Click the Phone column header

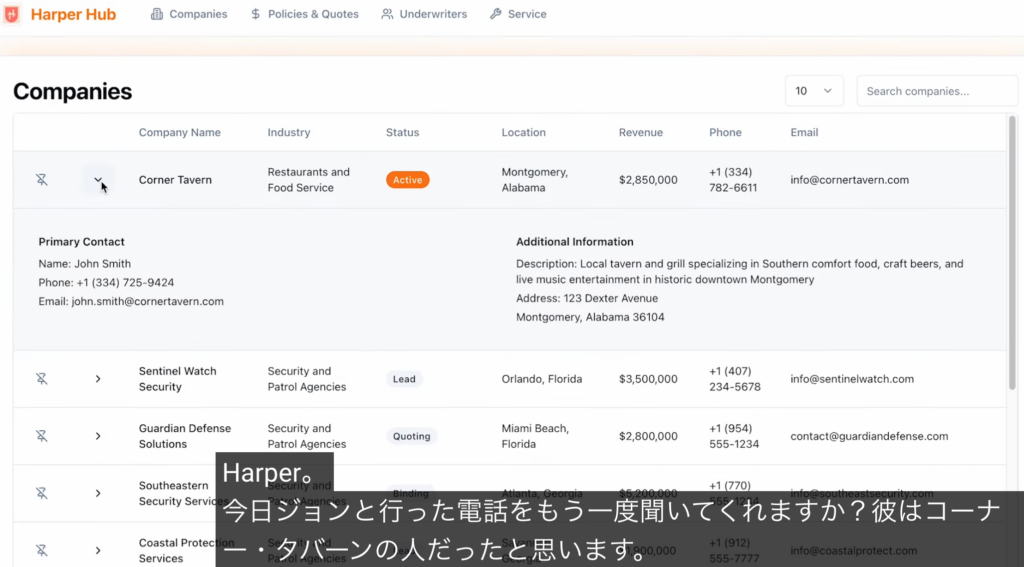pyautogui.click(x=726, y=133)
